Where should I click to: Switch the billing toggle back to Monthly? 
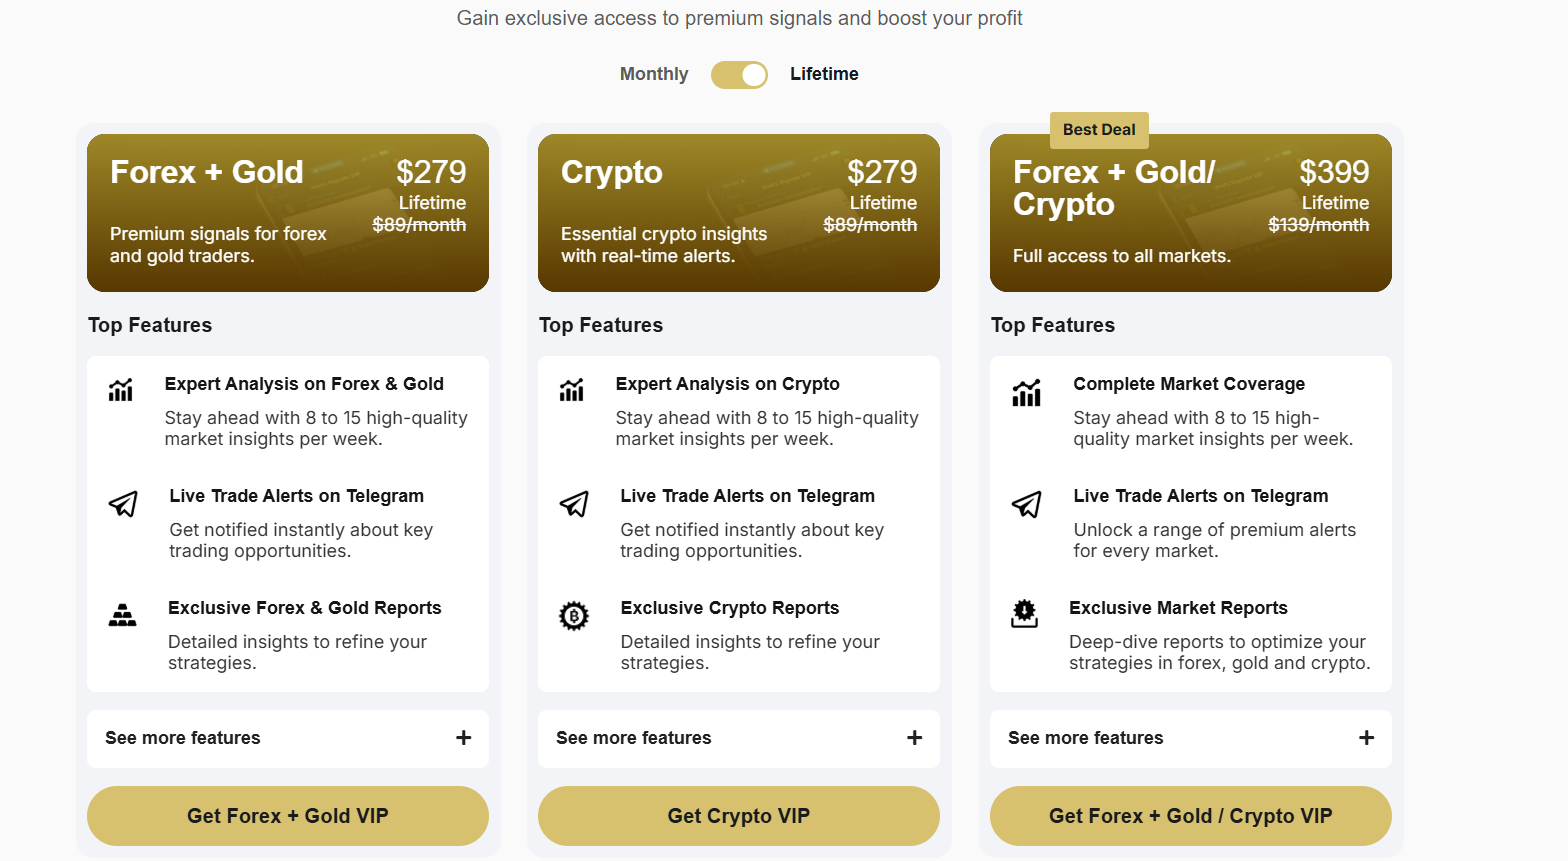(x=739, y=74)
